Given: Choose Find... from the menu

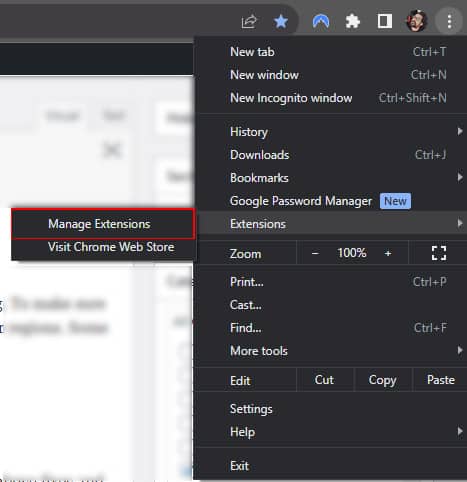Looking at the screenshot, I should pos(330,328).
